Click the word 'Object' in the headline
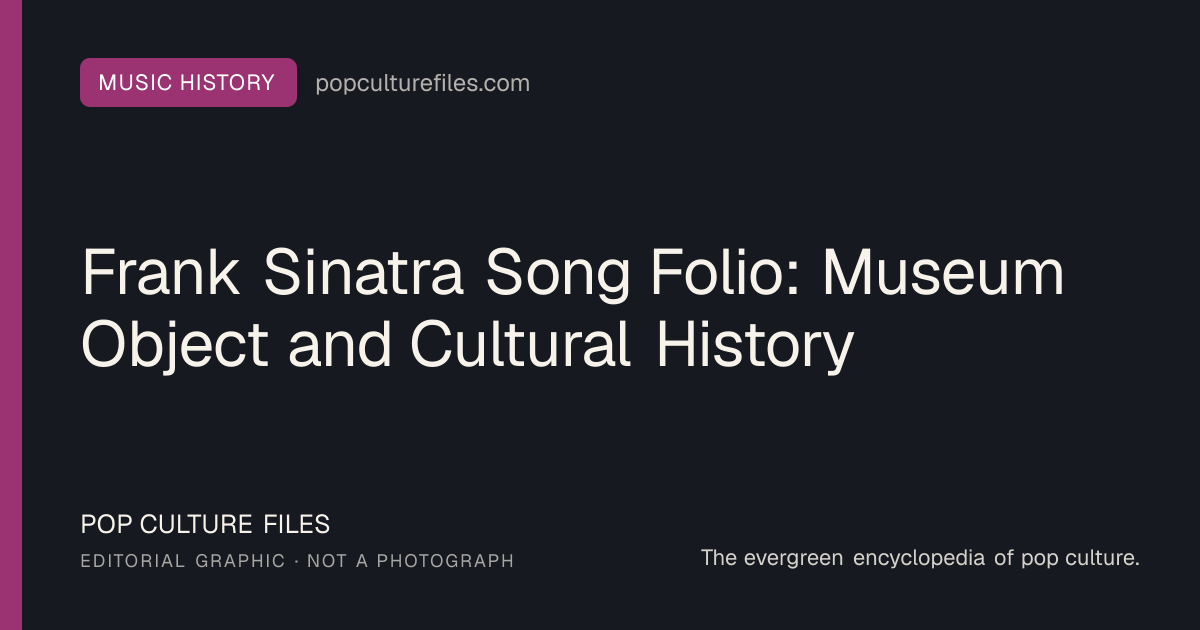 175,347
